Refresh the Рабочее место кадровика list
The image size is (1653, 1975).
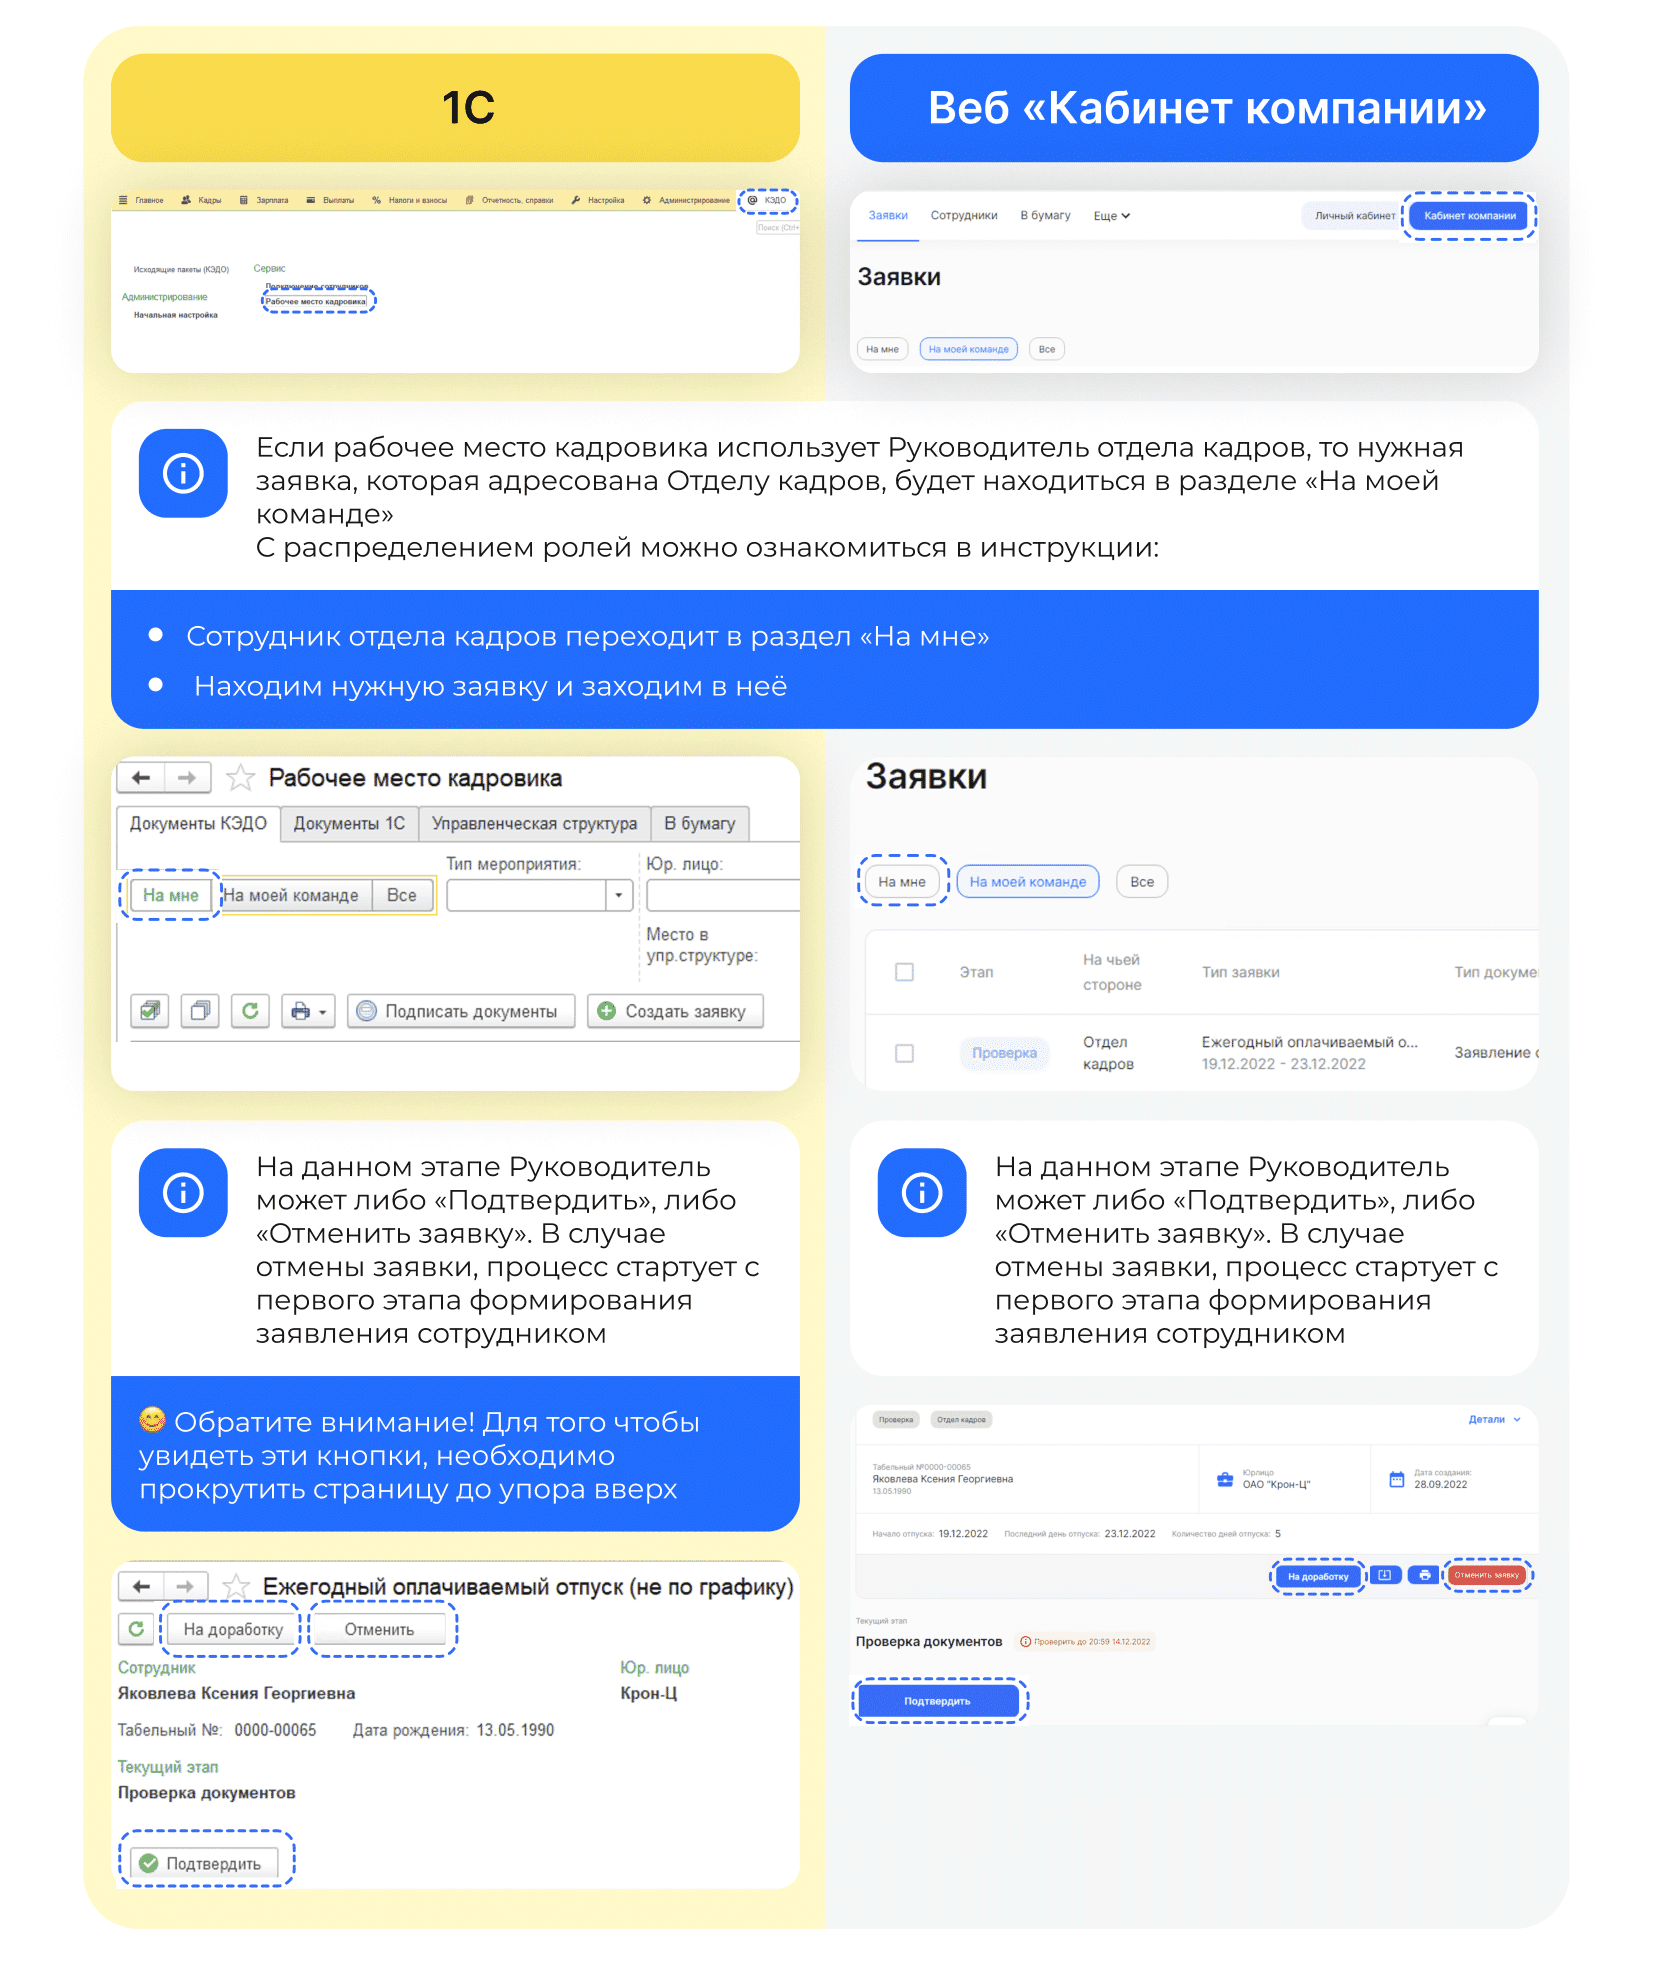click(x=250, y=1011)
